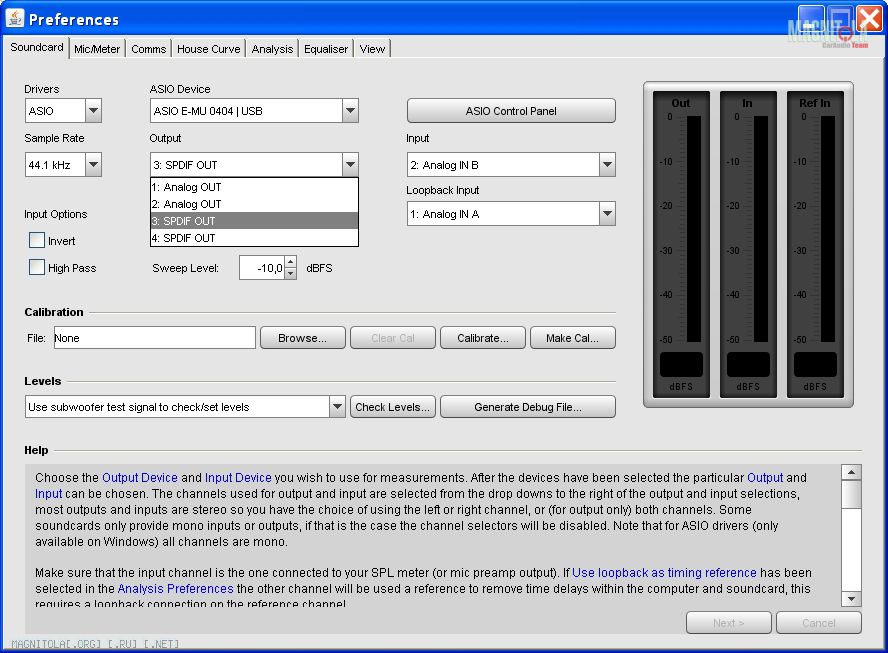Expand the Sample Rate dropdown
This screenshot has width=888, height=653.
[93, 165]
